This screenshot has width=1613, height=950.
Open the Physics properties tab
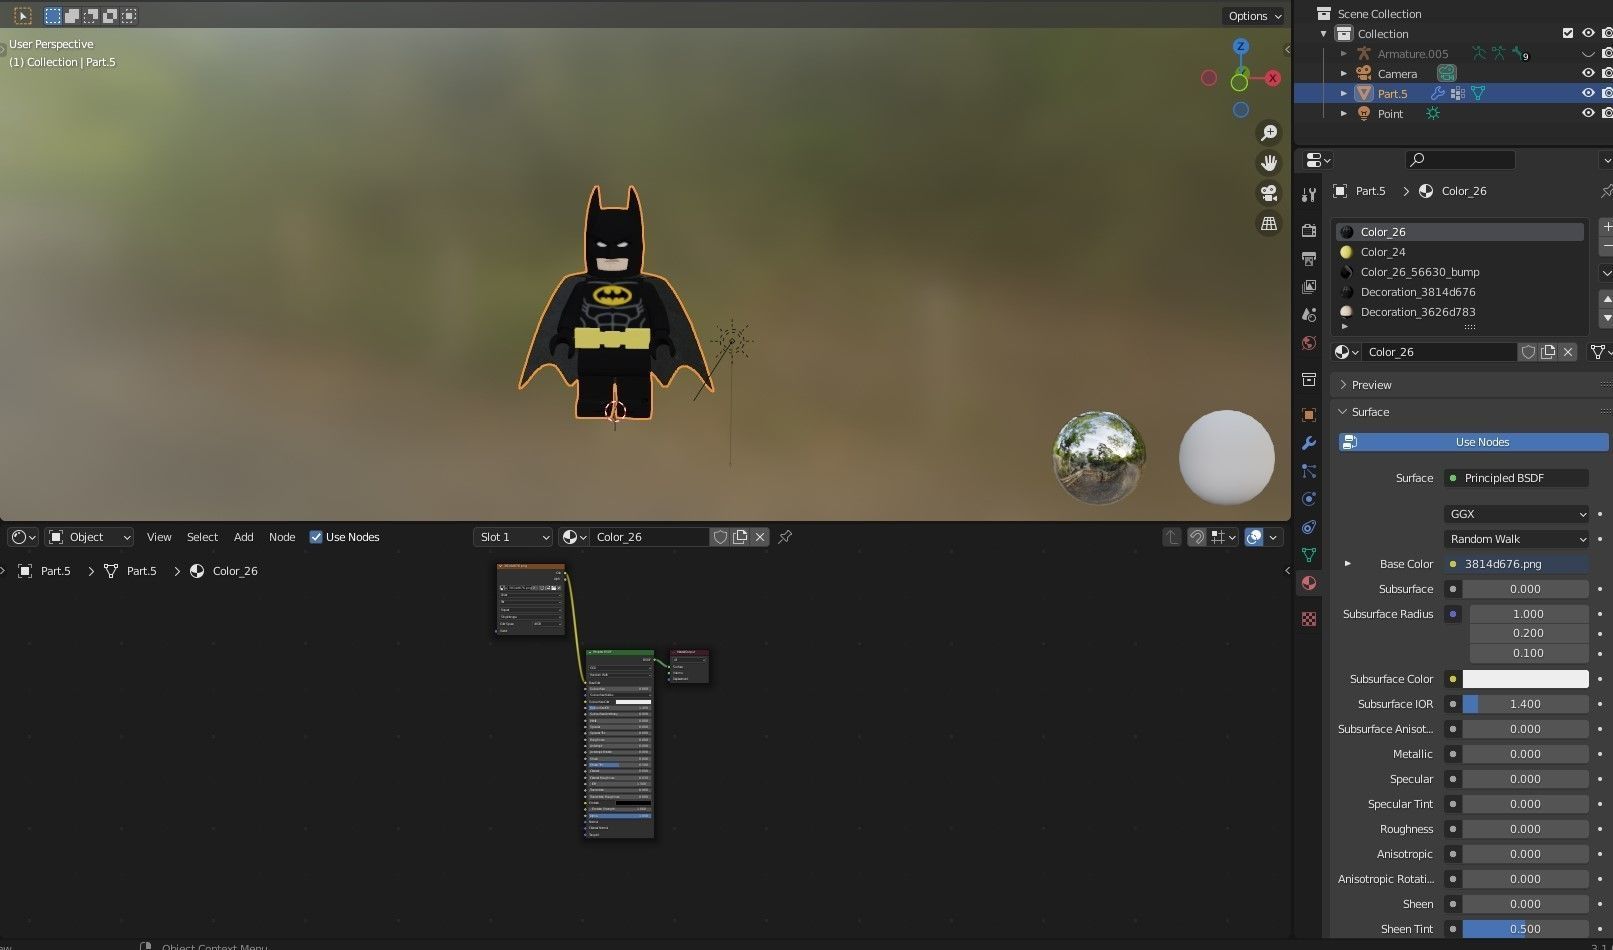tap(1309, 499)
